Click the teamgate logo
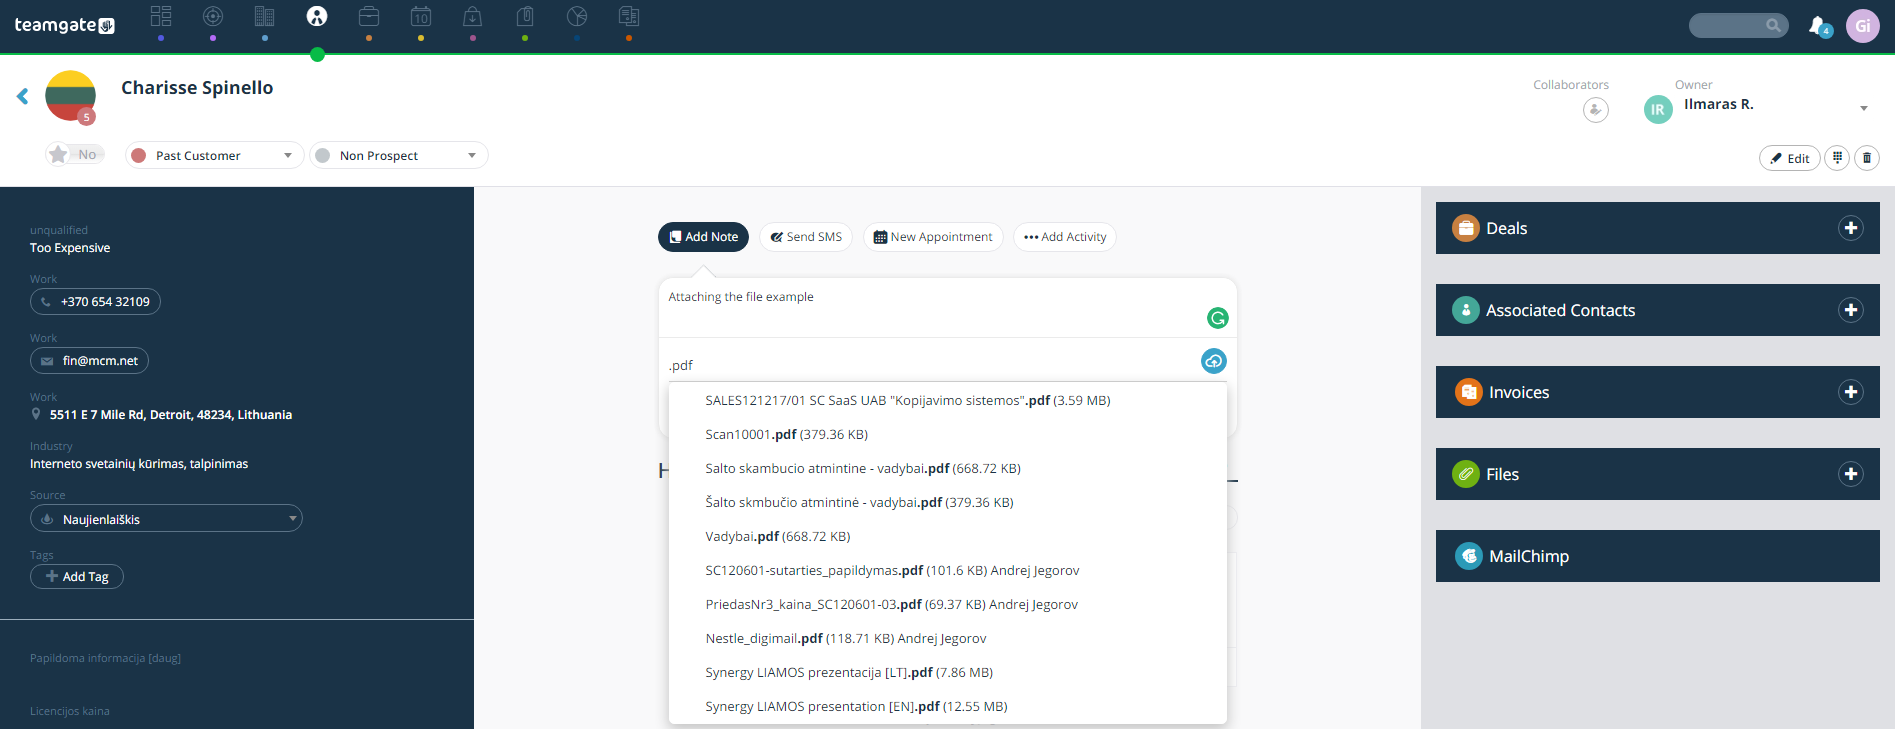The image size is (1895, 729). 64,25
